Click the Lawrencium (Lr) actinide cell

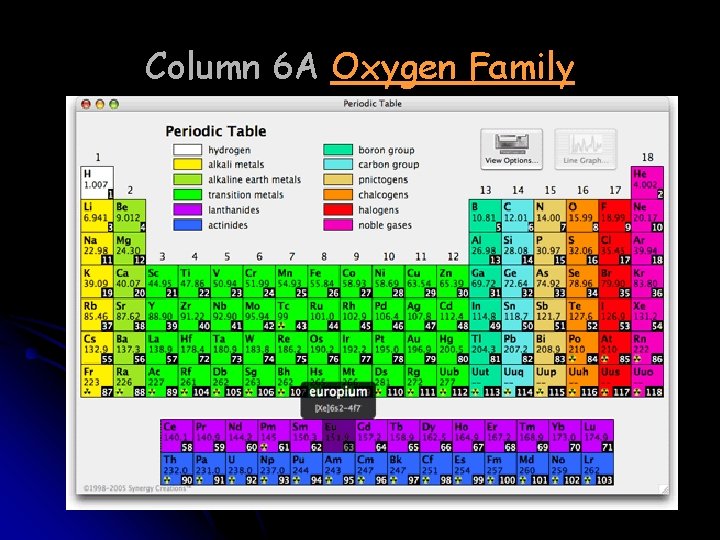point(597,469)
